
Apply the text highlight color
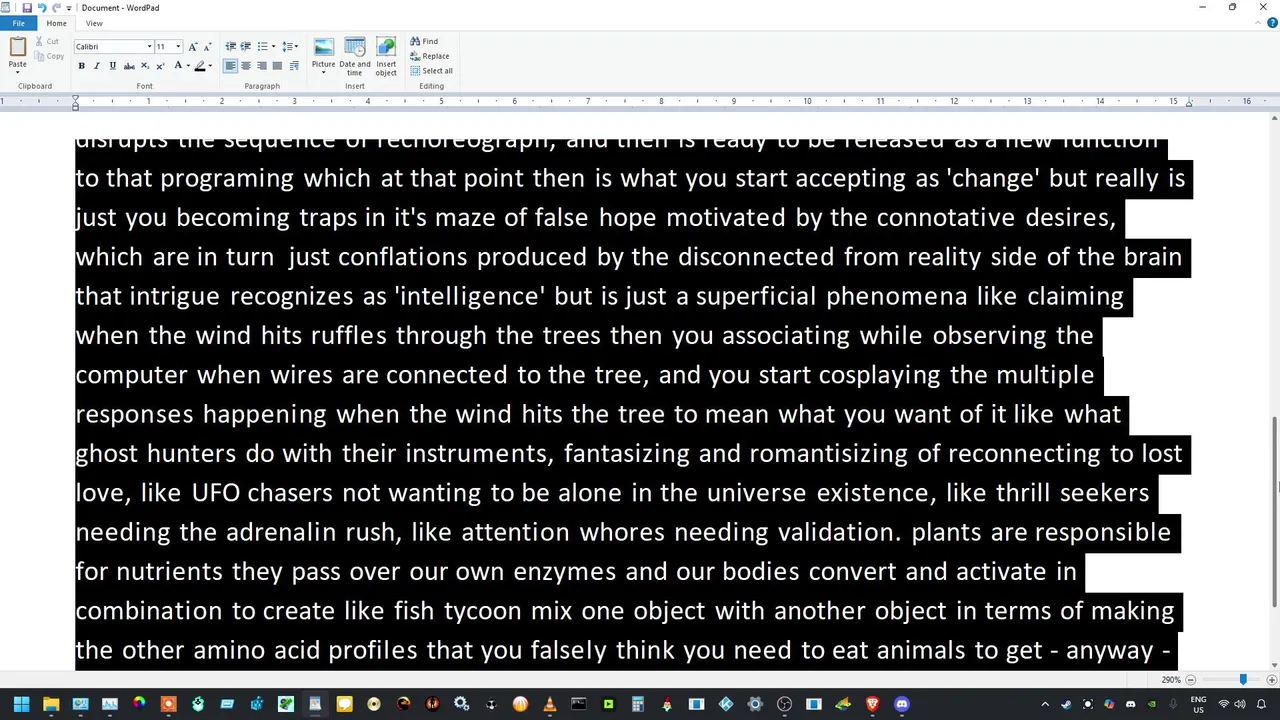coord(199,66)
